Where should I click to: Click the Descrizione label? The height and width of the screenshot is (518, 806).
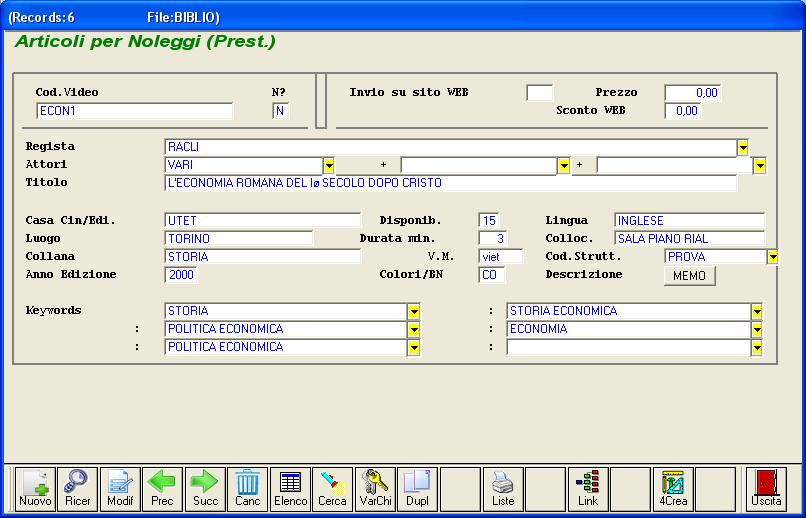pos(584,274)
